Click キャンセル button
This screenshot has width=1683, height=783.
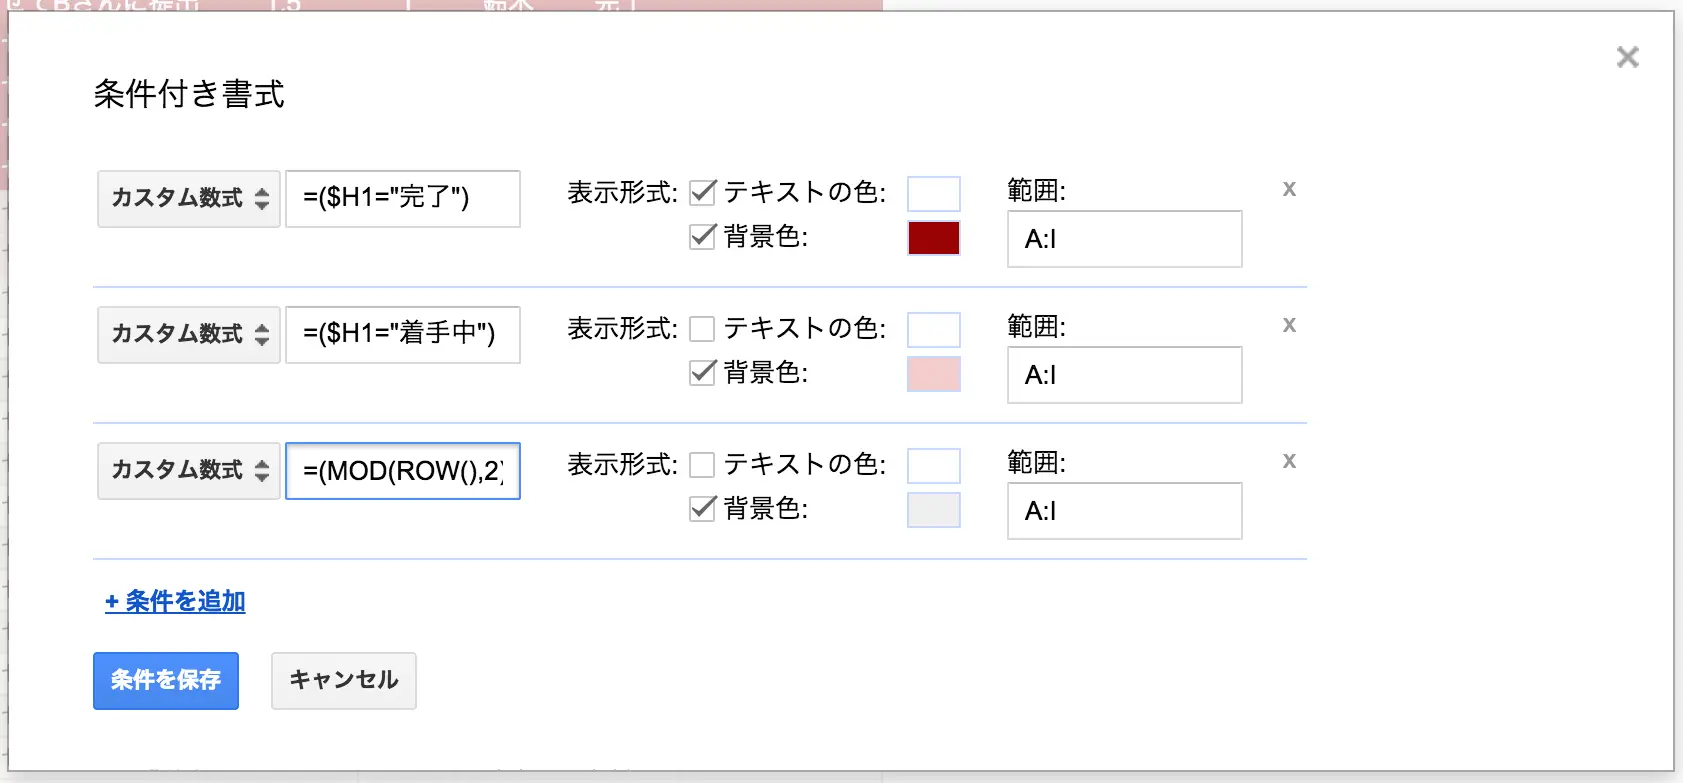[x=343, y=680]
